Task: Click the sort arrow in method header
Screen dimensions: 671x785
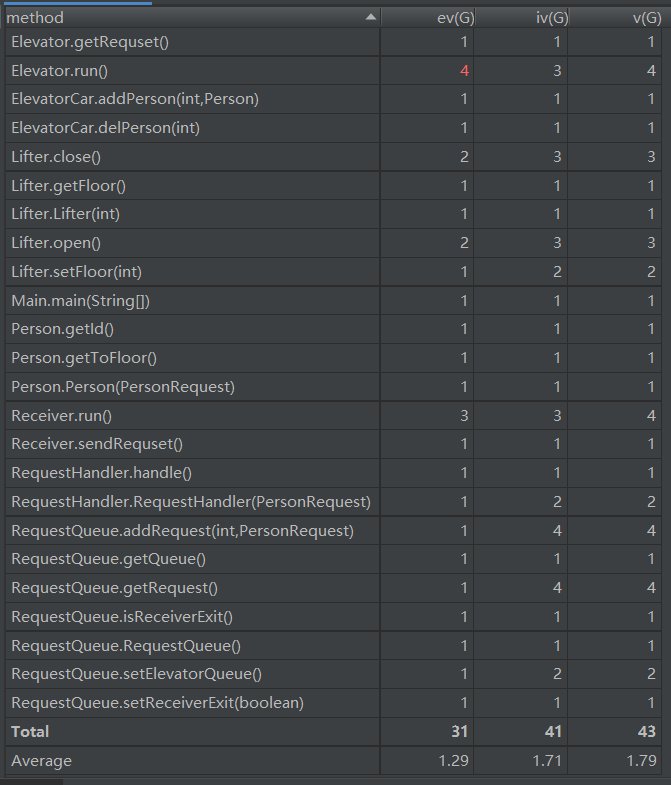Action: (x=371, y=18)
